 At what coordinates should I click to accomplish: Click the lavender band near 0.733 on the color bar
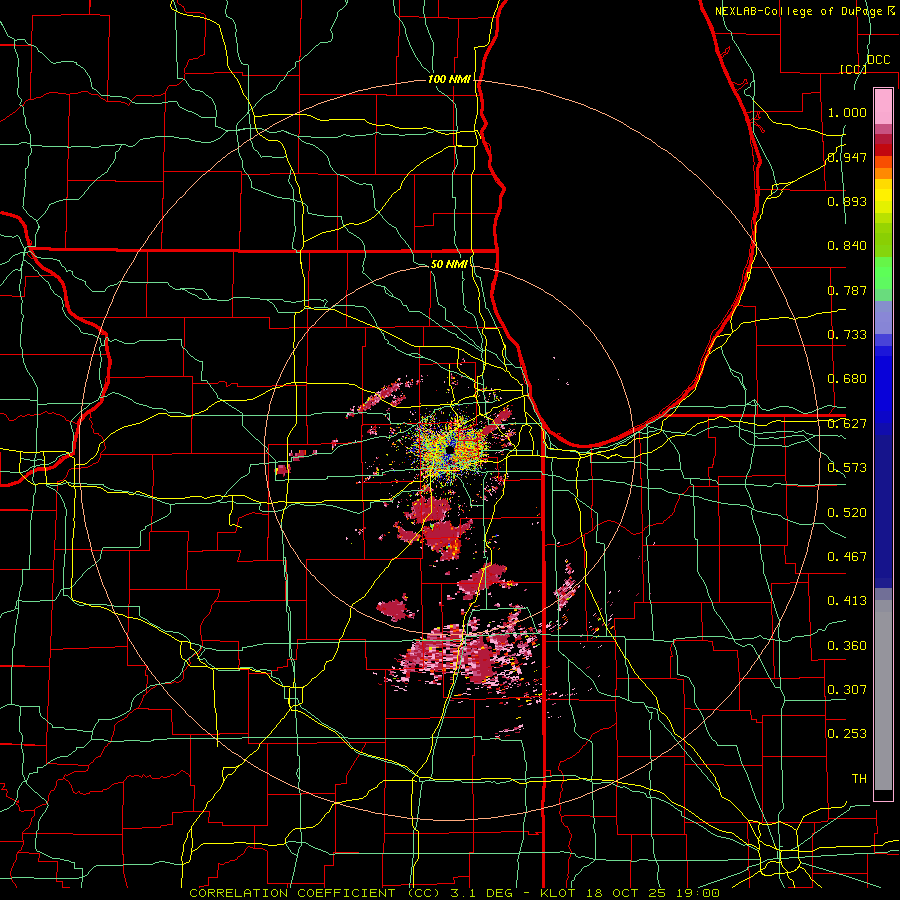pos(883,317)
